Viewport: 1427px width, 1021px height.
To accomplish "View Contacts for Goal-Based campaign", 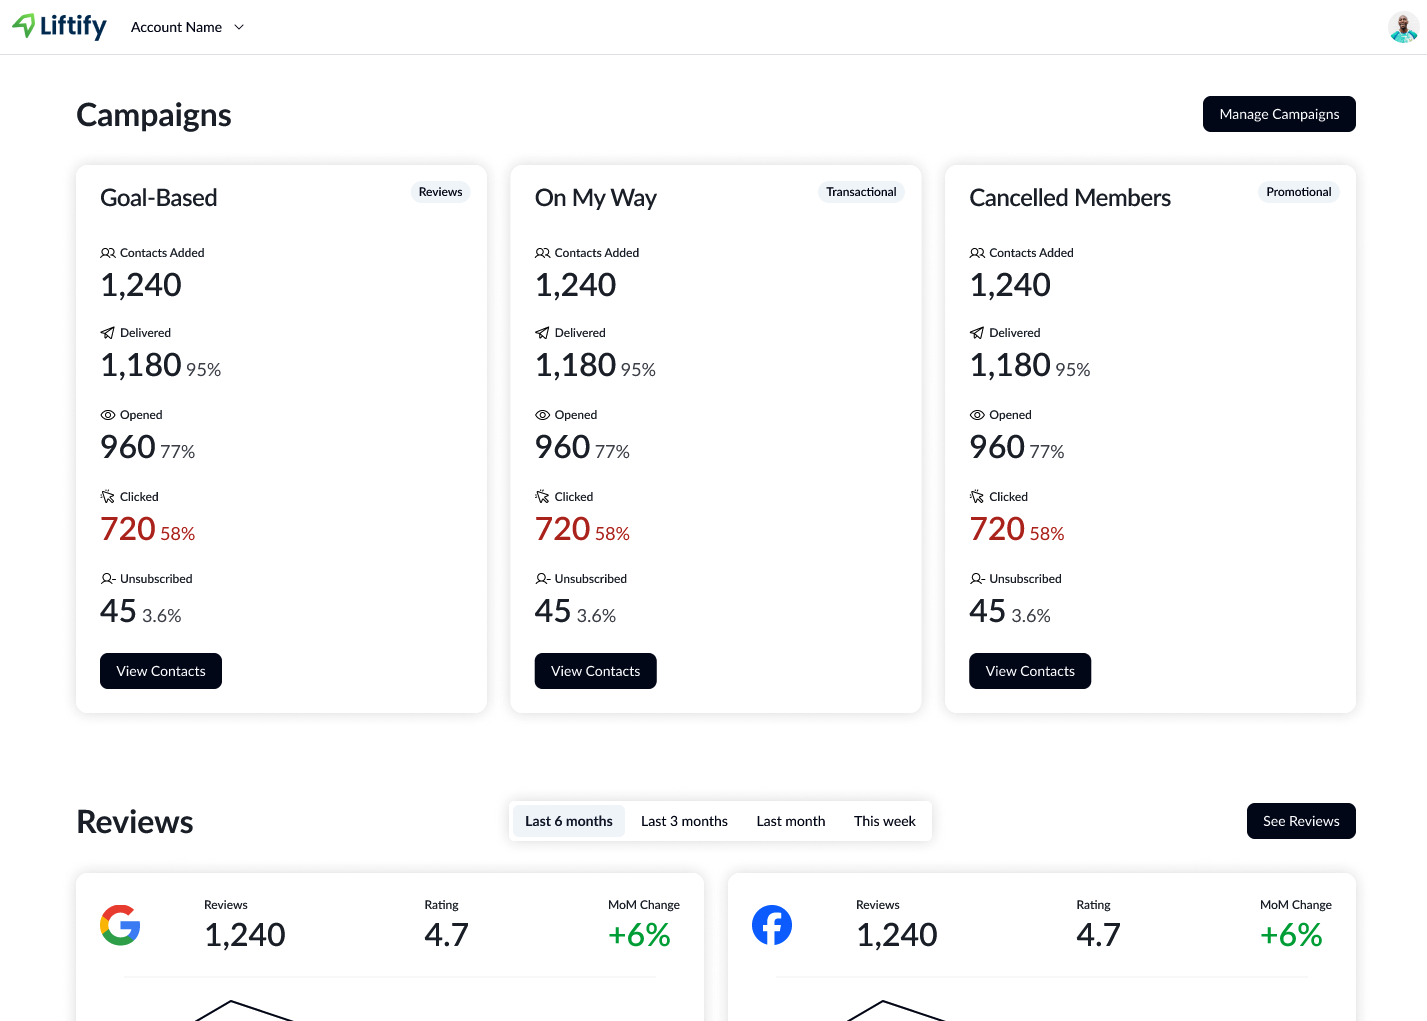I will click(x=161, y=671).
